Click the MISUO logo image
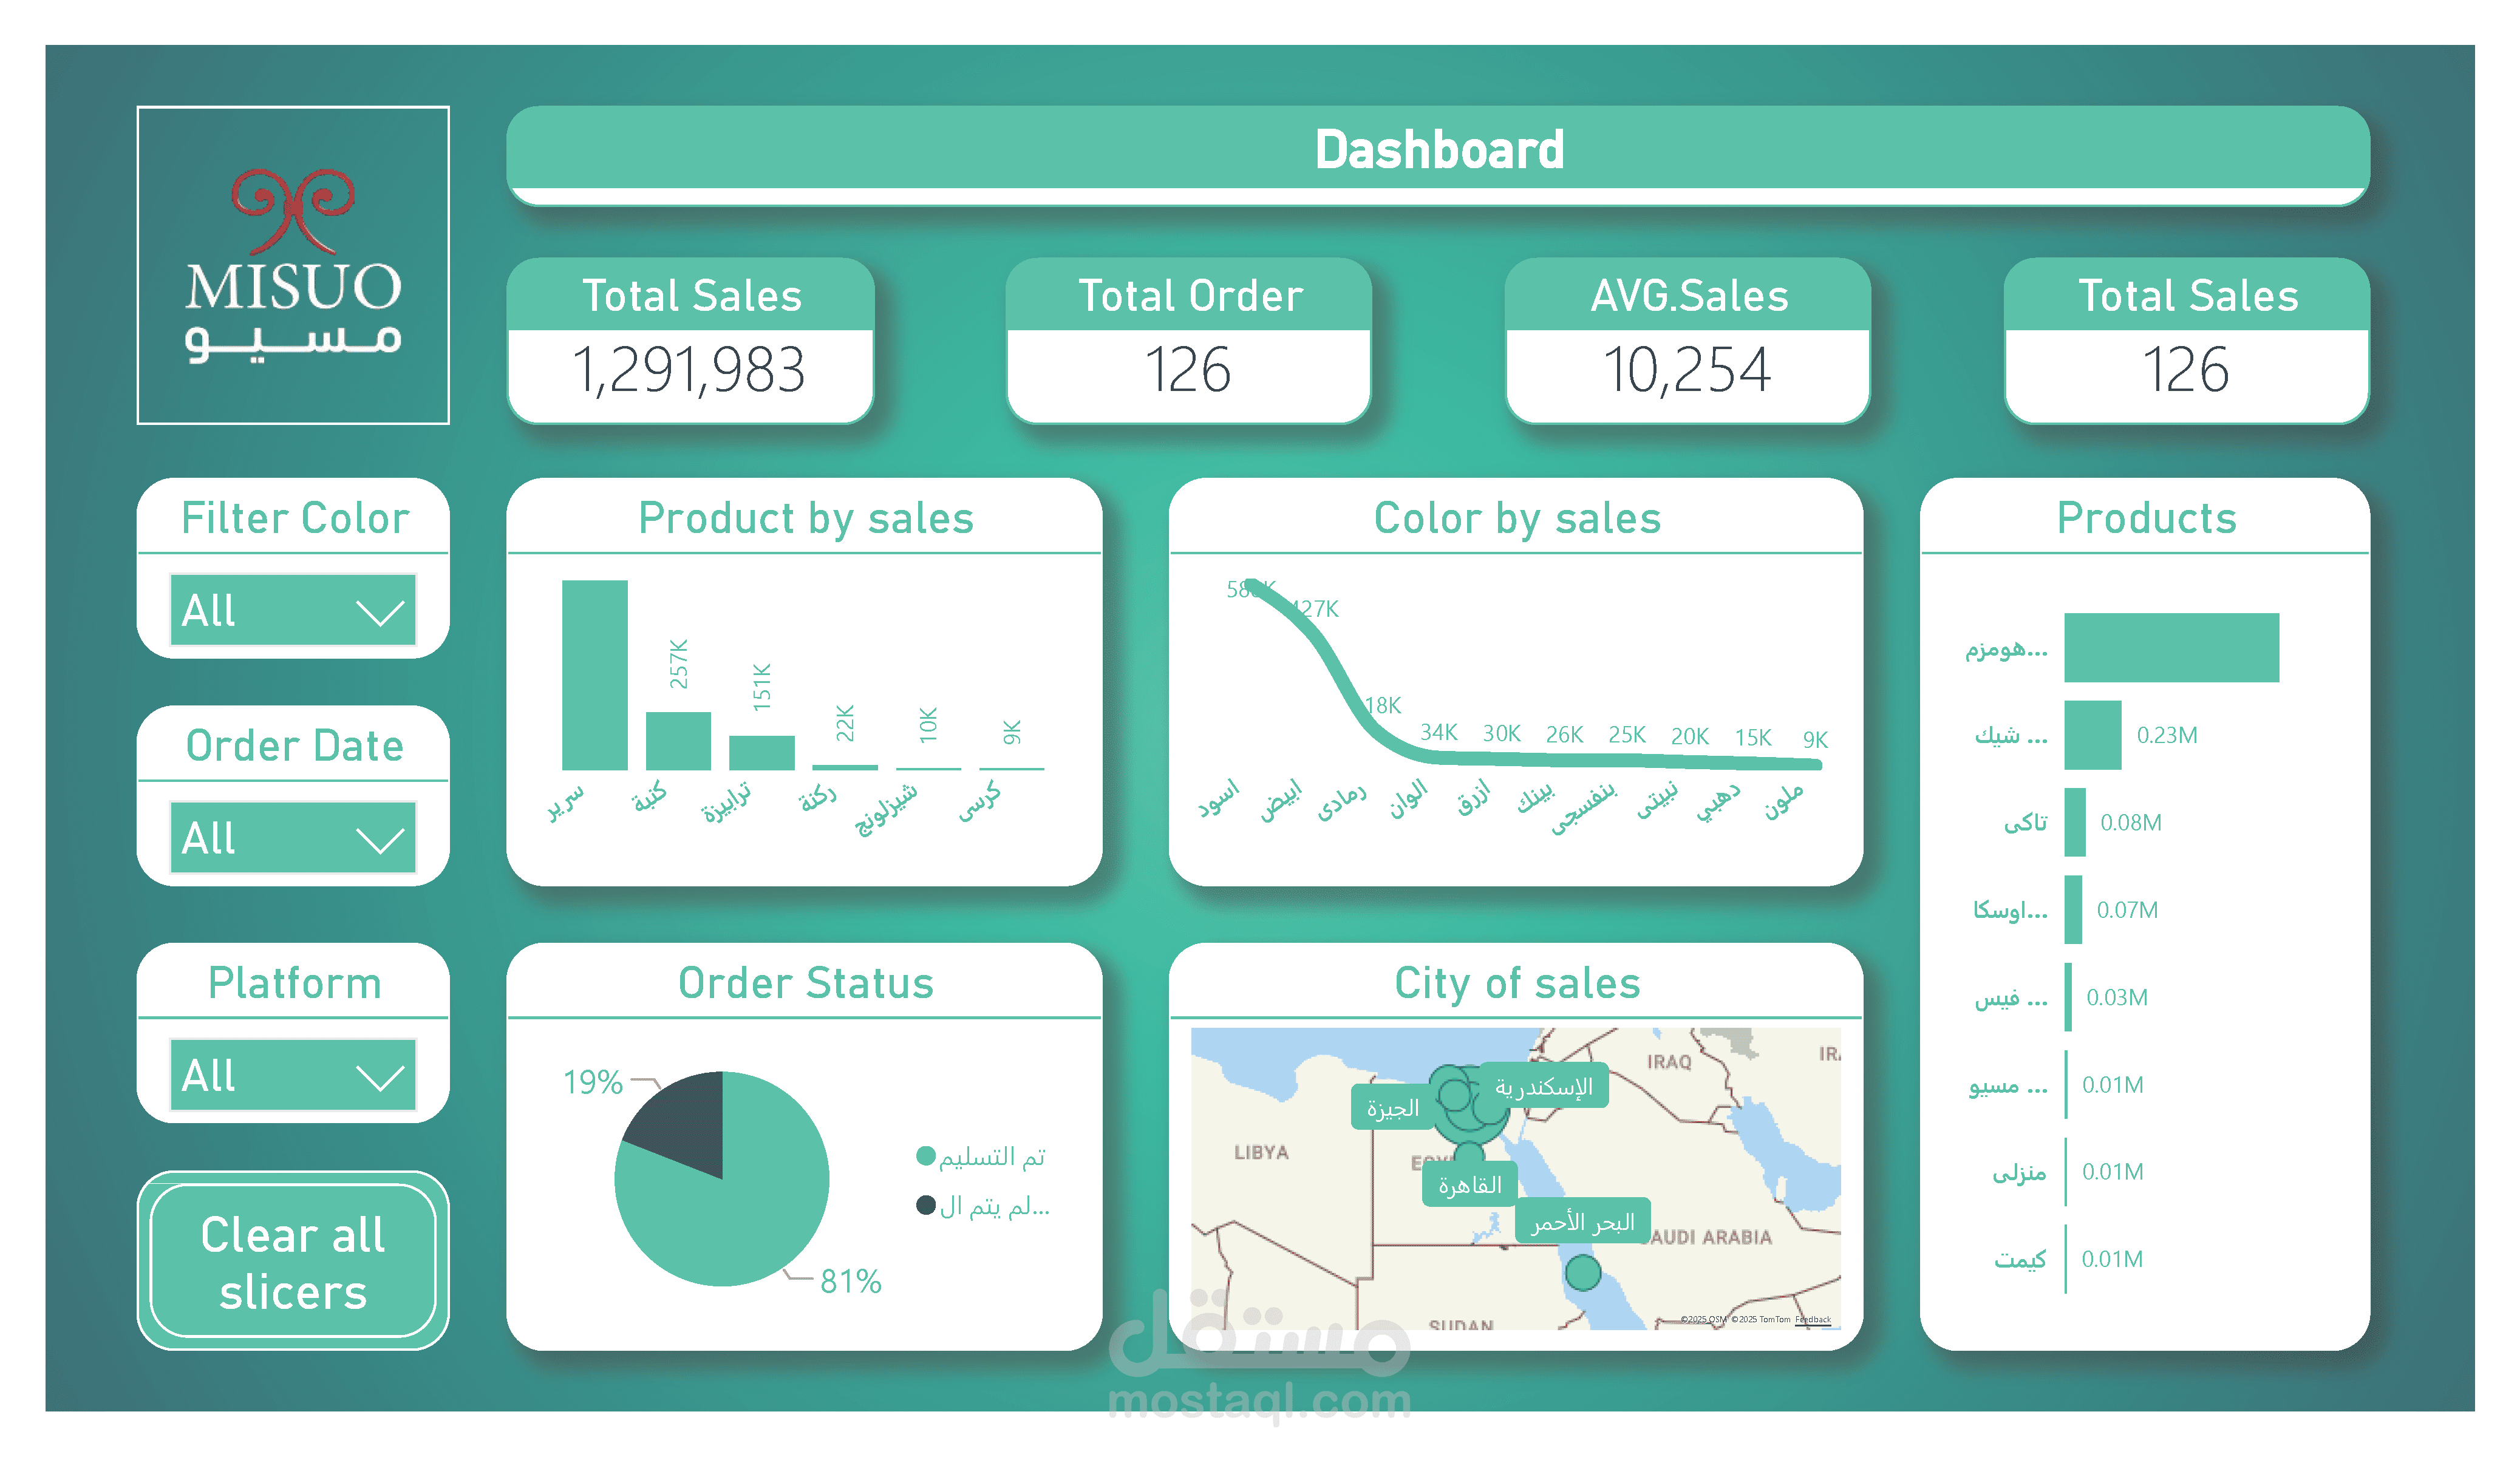Screen dimensions: 2520x1457 [x=293, y=265]
